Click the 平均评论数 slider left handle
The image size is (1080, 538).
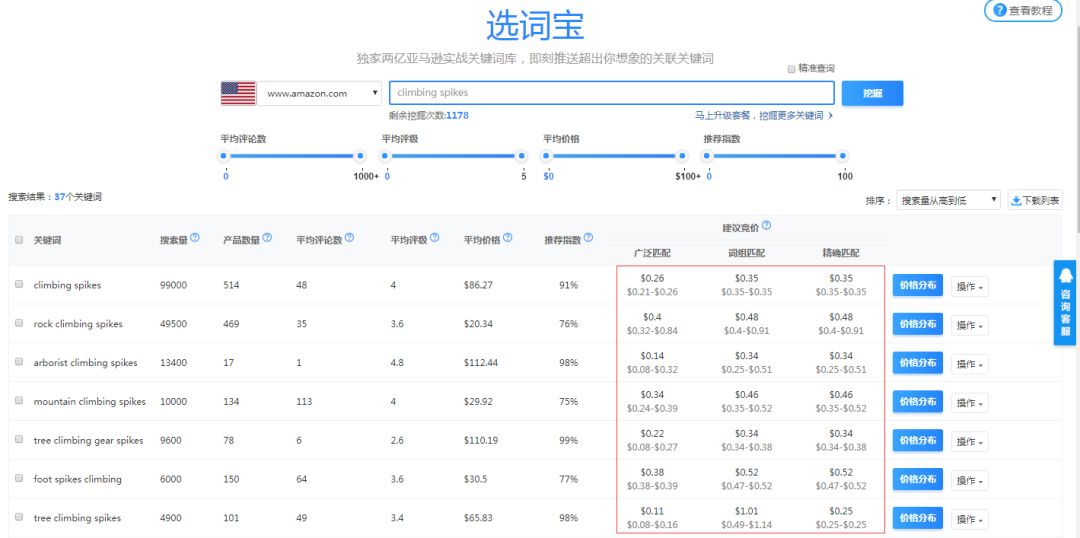pos(223,156)
